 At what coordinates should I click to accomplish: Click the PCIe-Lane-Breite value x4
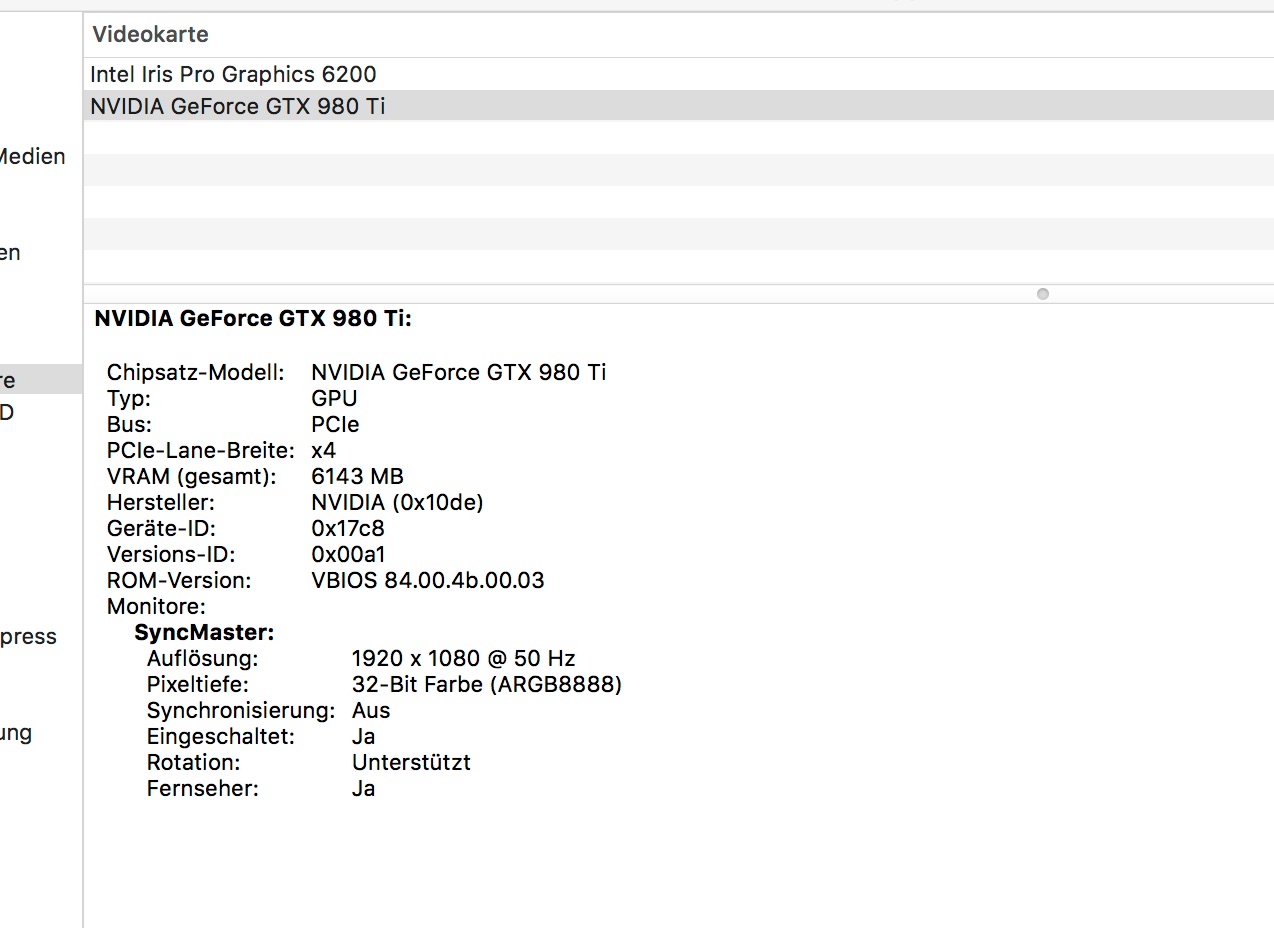pos(323,450)
